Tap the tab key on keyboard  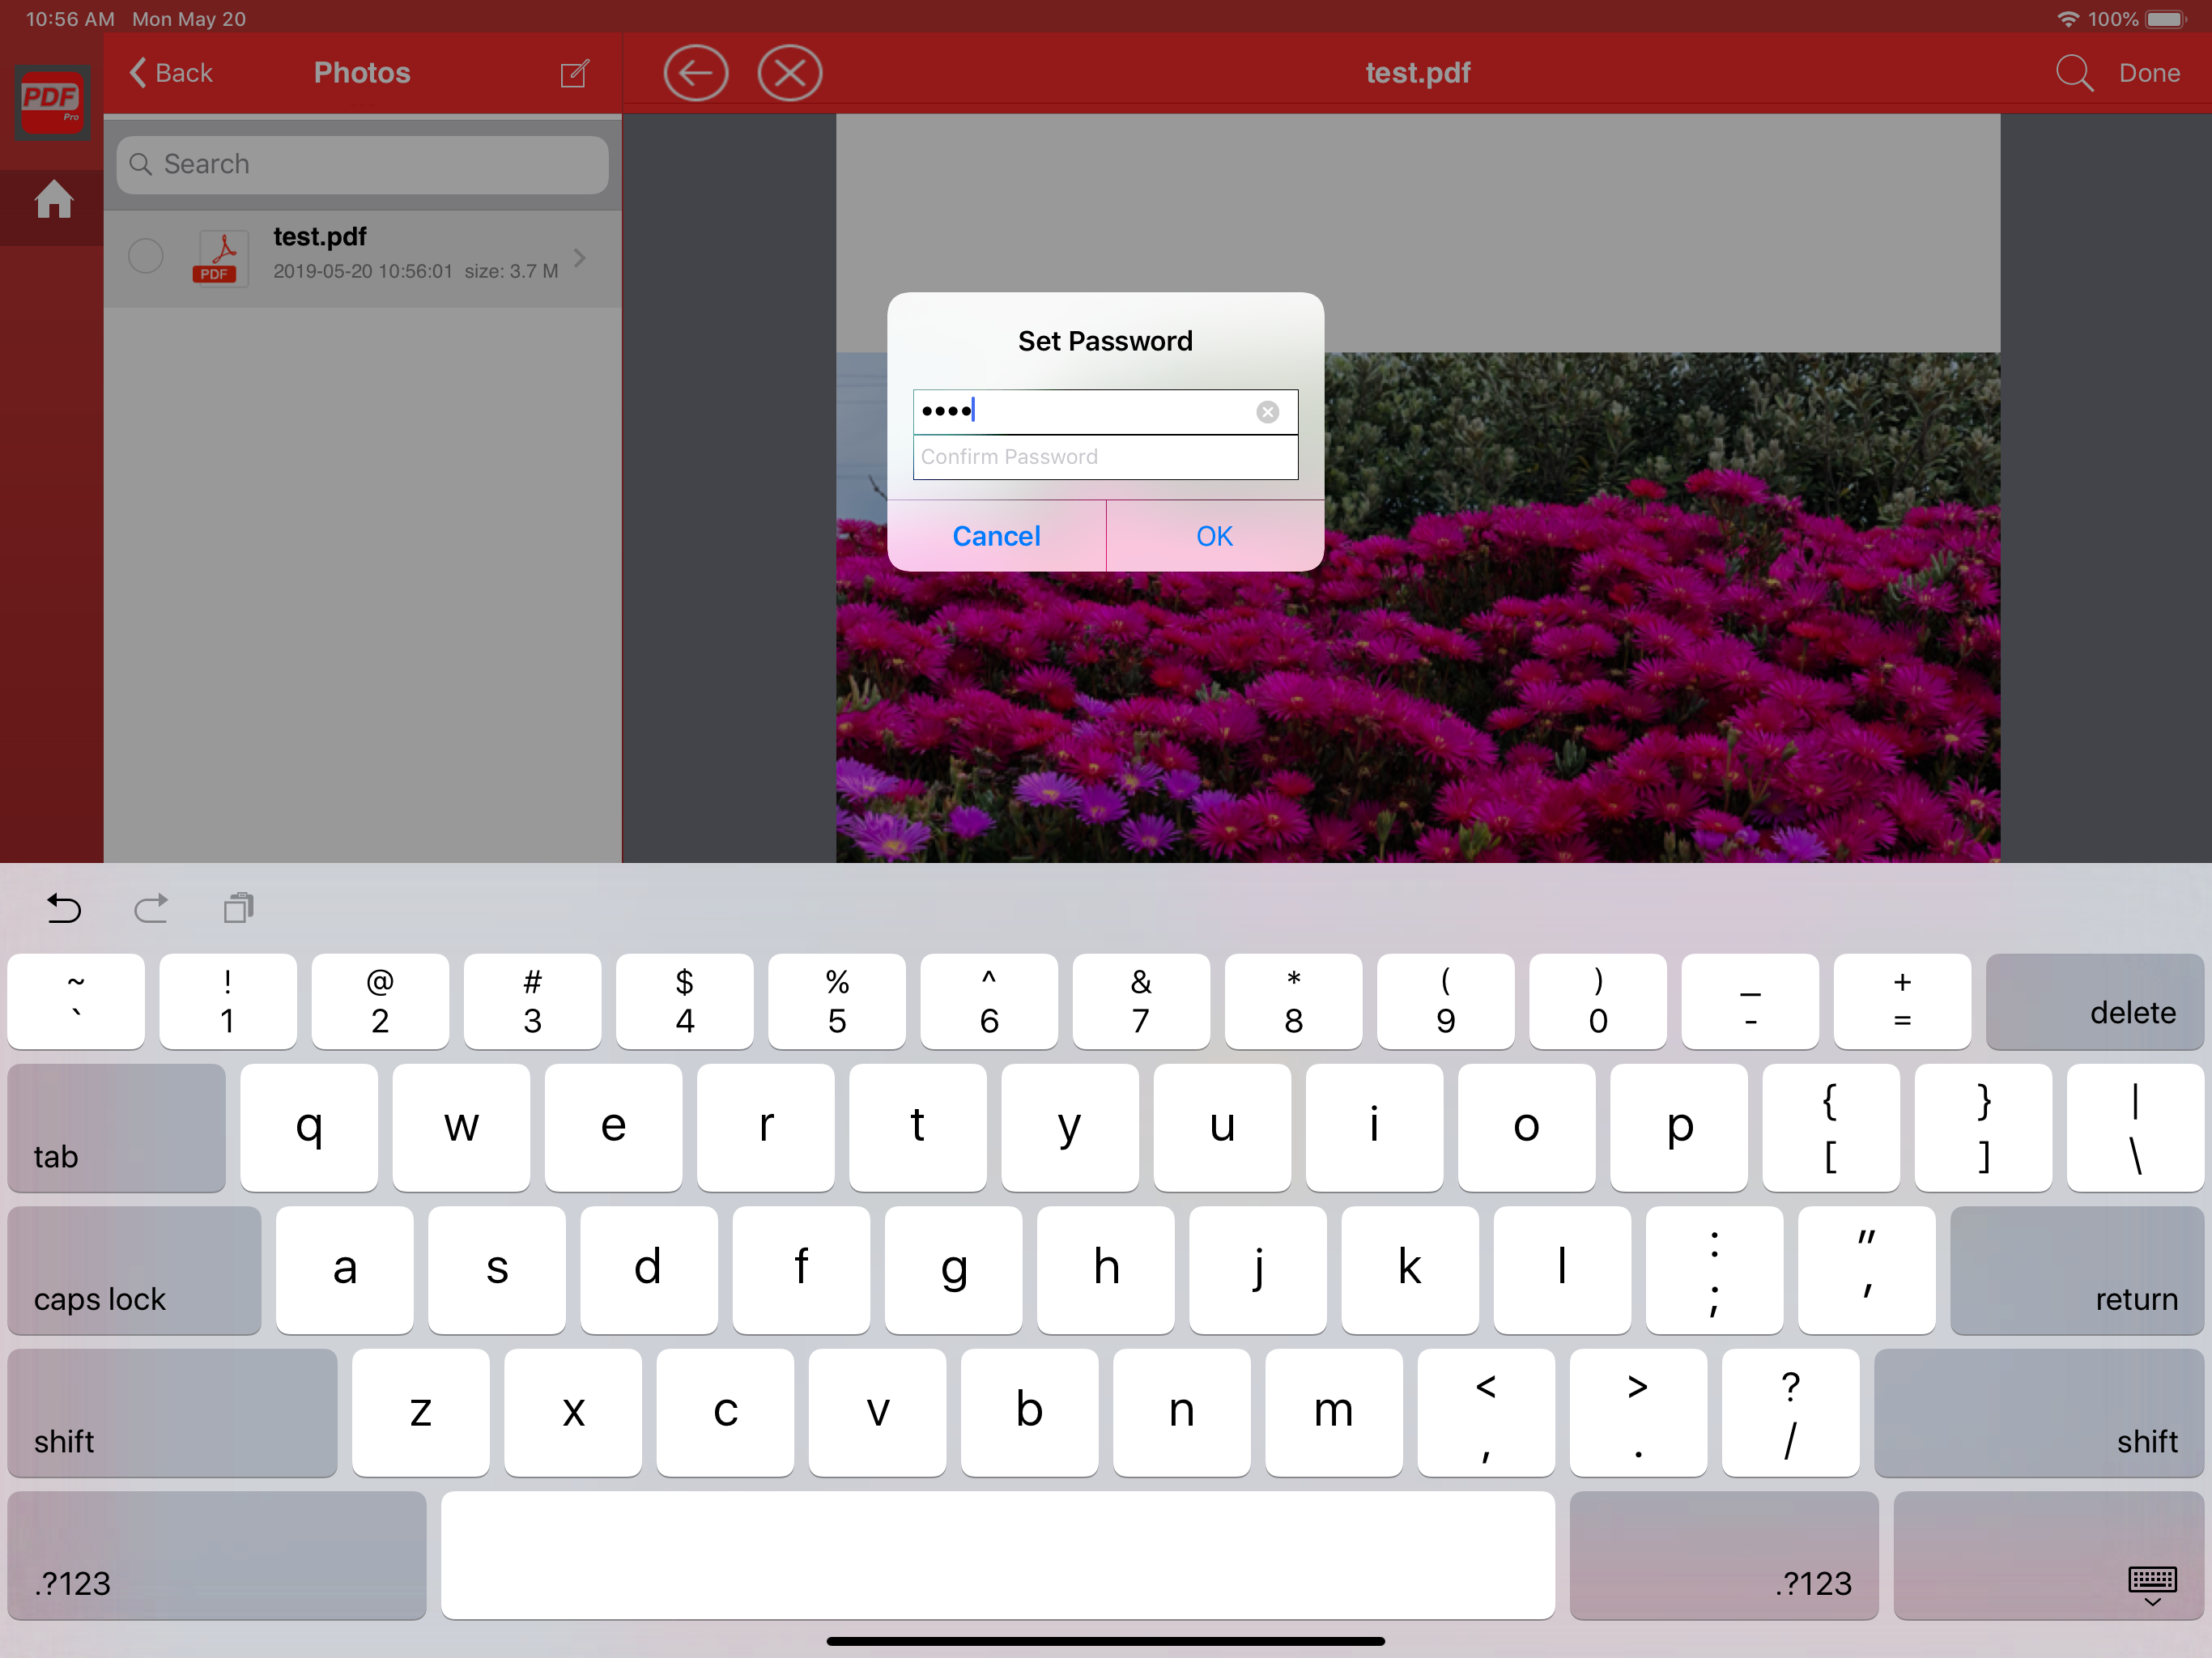point(116,1128)
